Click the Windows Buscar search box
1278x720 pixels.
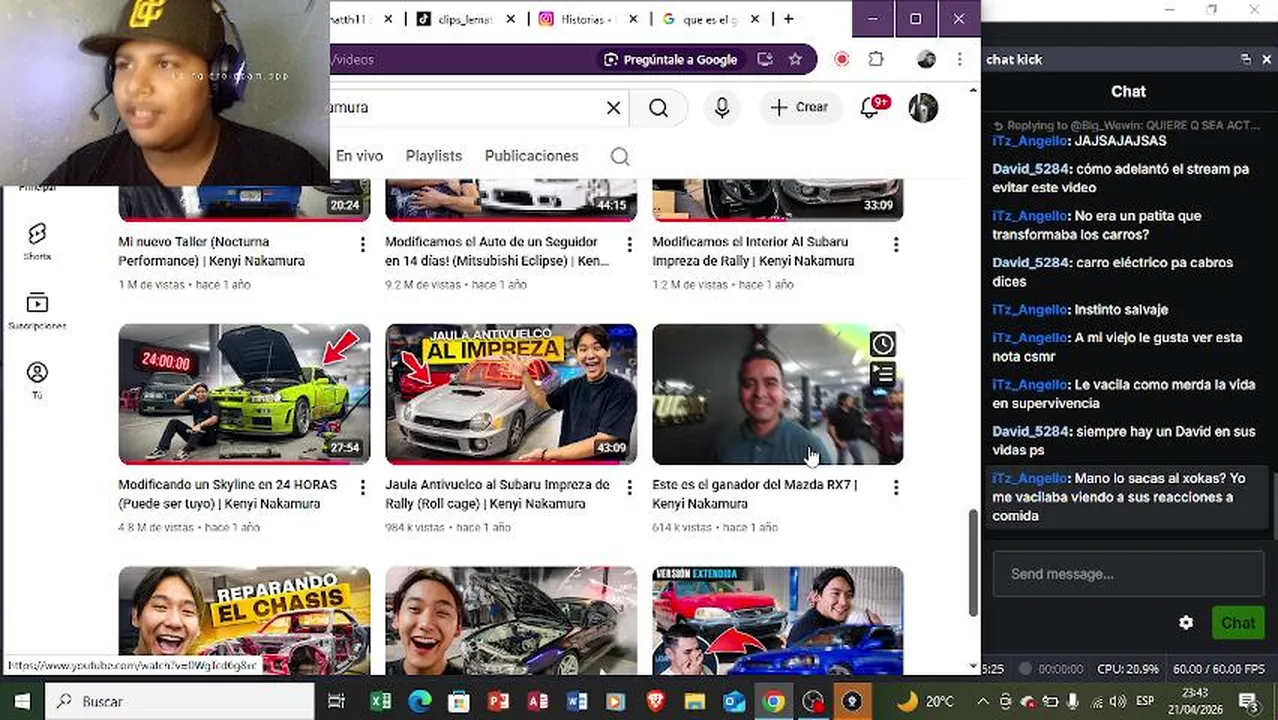180,701
